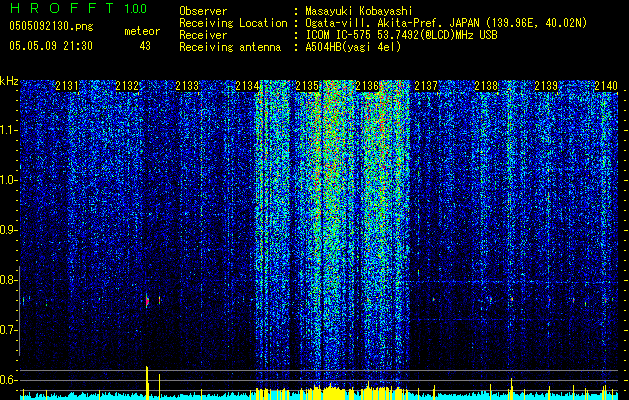629x400 pixels.
Task: Click the meteor count 43
Action: pyautogui.click(x=145, y=46)
